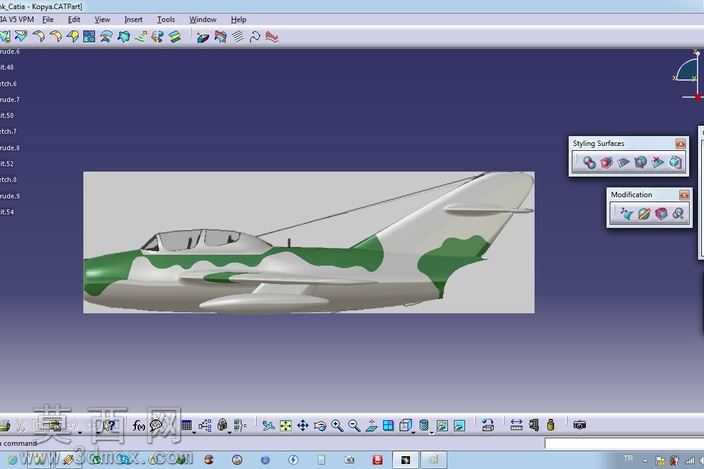704x469 pixels.
Task: Click the yellow-green kite-shaped surface icon
Action: point(72,36)
